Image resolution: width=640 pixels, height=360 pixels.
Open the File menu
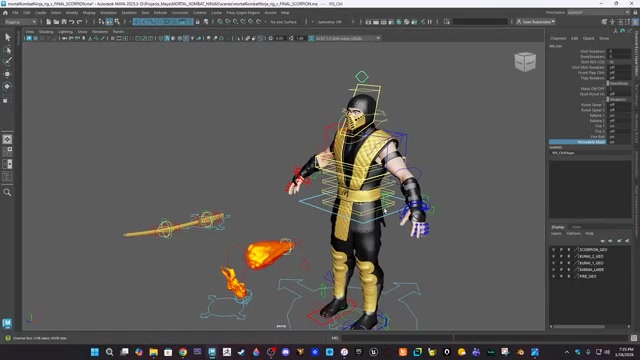[15, 13]
